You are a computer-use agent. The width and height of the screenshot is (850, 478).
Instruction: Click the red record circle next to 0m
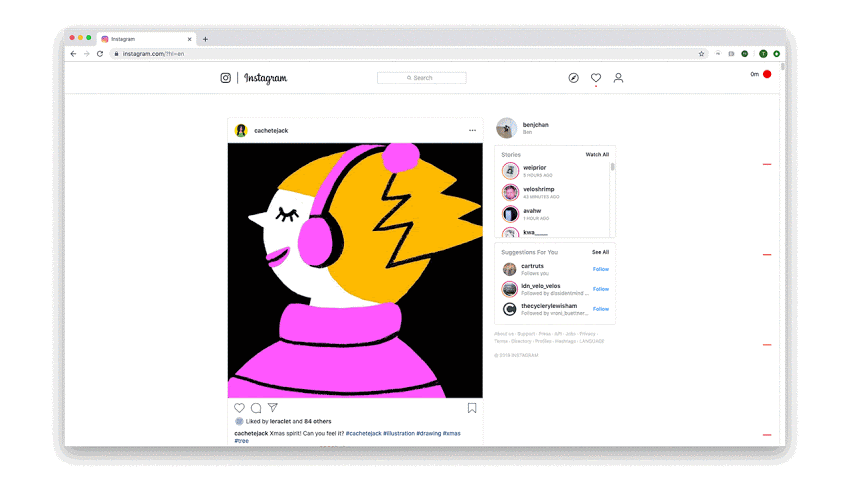coord(767,74)
